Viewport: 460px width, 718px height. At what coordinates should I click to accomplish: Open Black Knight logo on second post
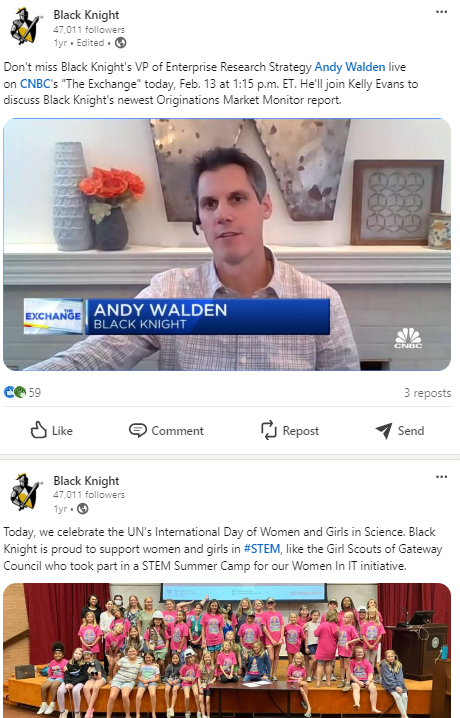(x=25, y=492)
